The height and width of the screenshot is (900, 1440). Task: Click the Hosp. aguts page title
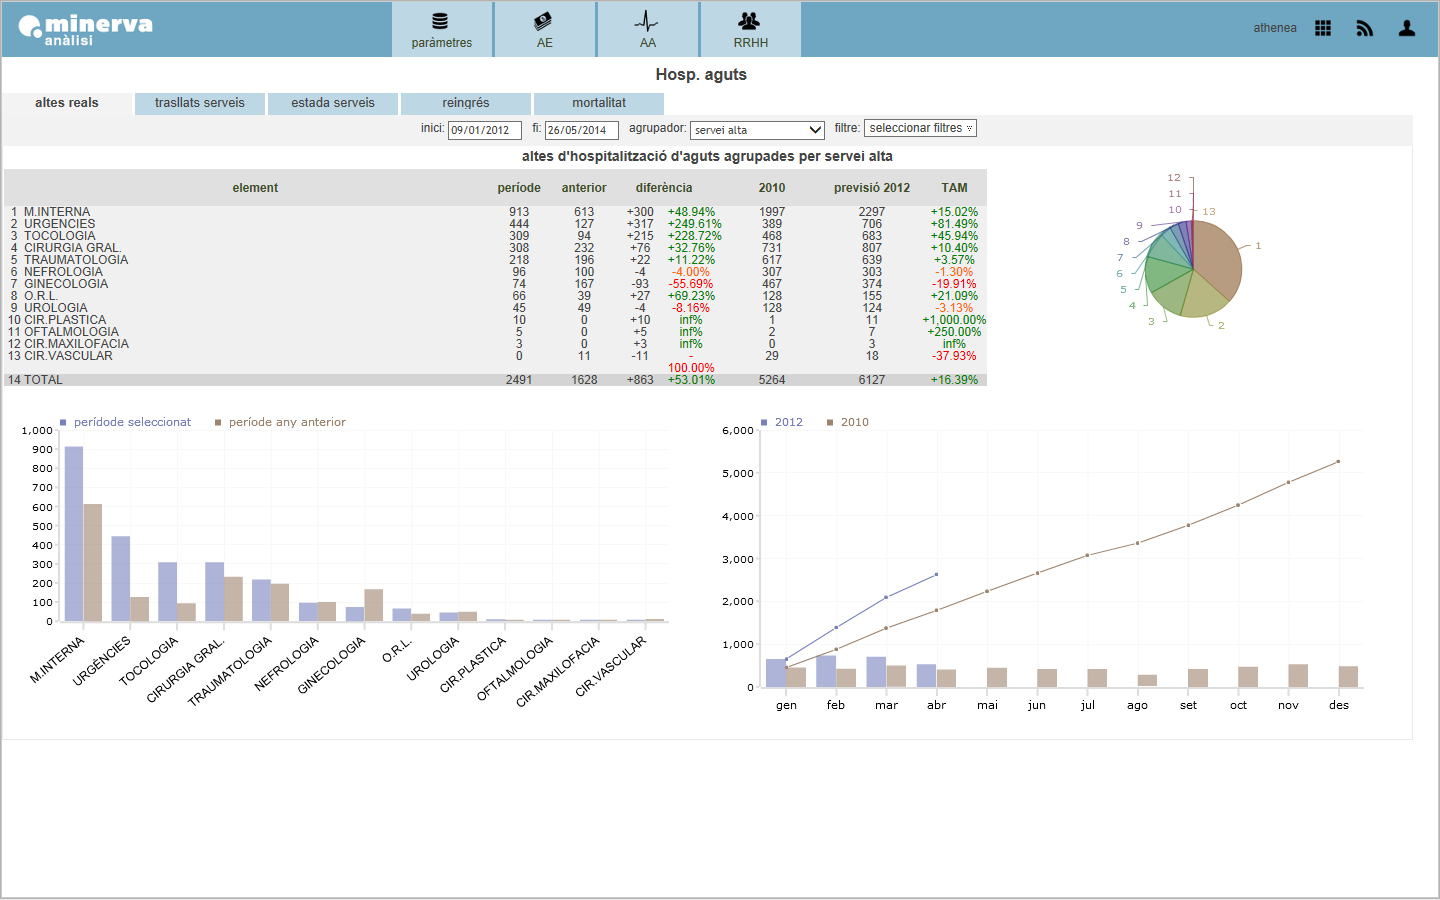point(701,74)
